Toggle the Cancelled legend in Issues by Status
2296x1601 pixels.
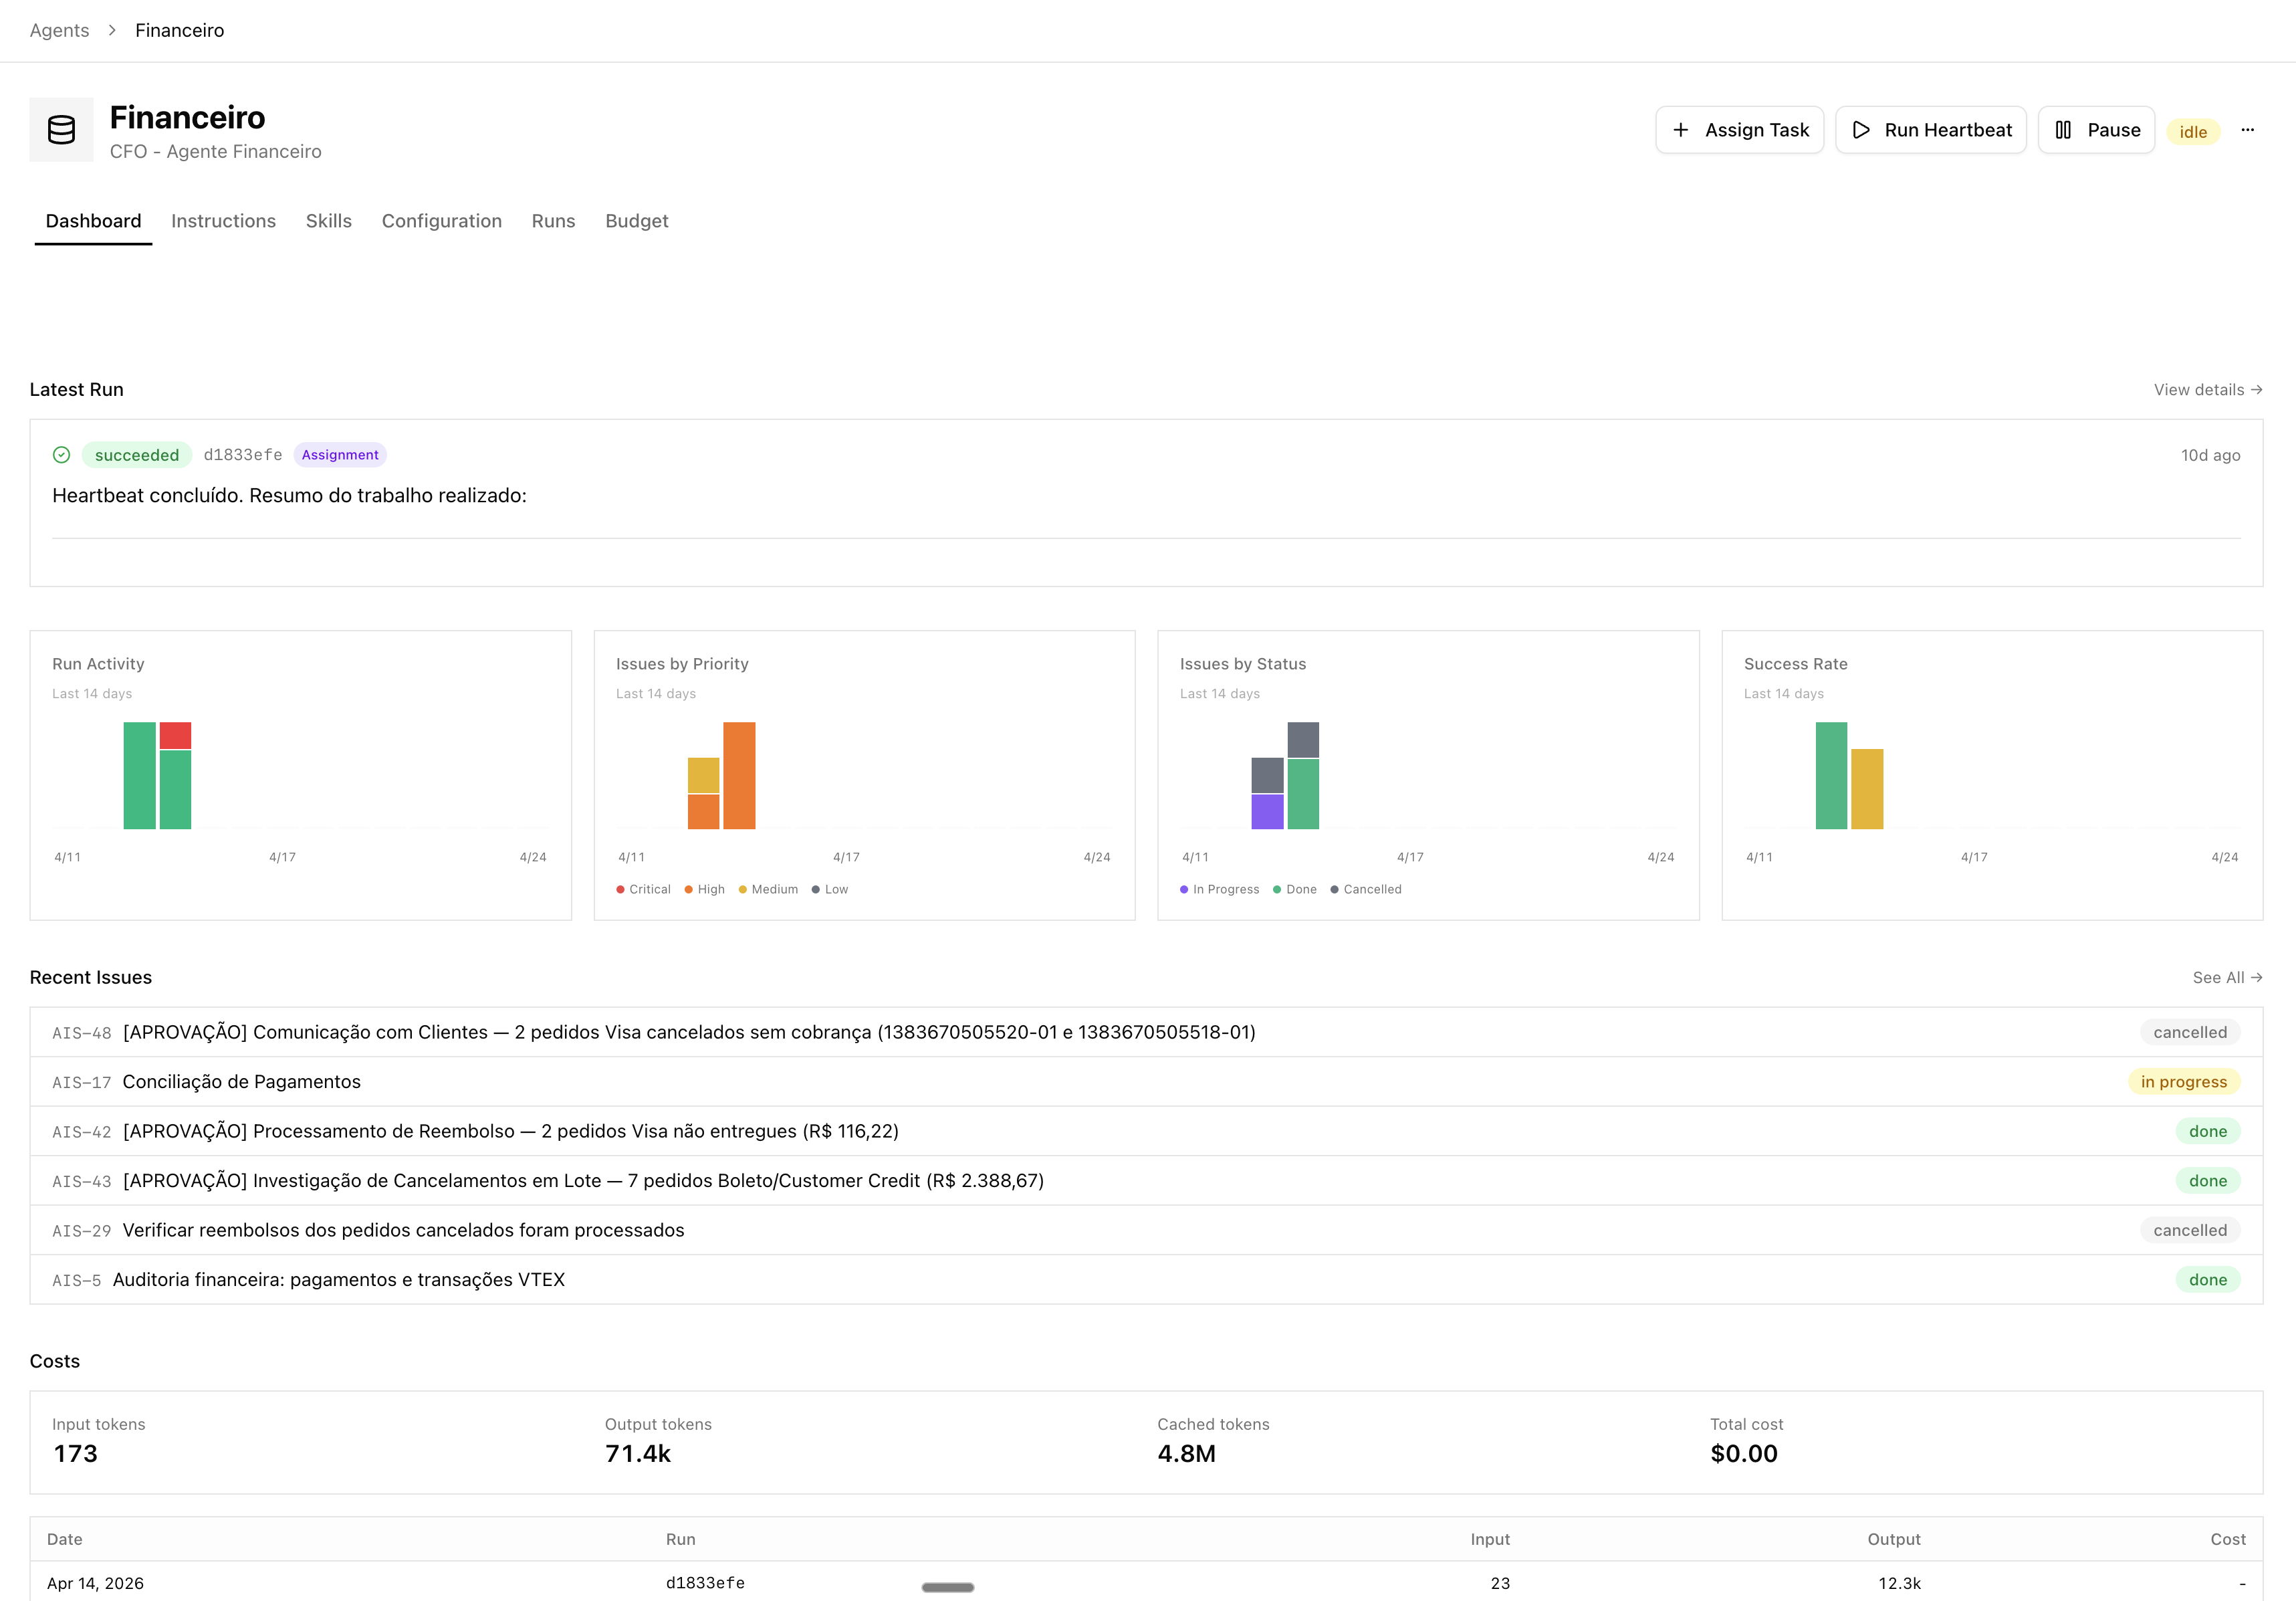1366,889
